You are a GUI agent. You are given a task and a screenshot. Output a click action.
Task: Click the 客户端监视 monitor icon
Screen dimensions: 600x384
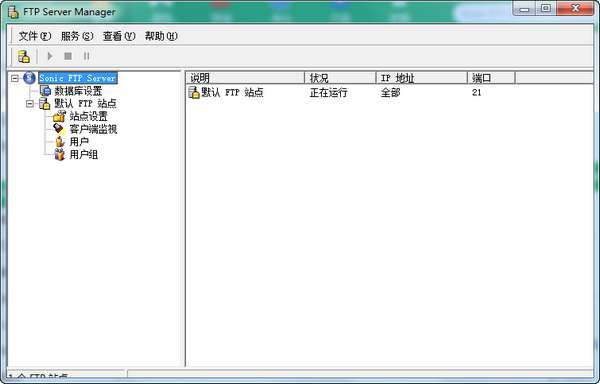point(59,129)
